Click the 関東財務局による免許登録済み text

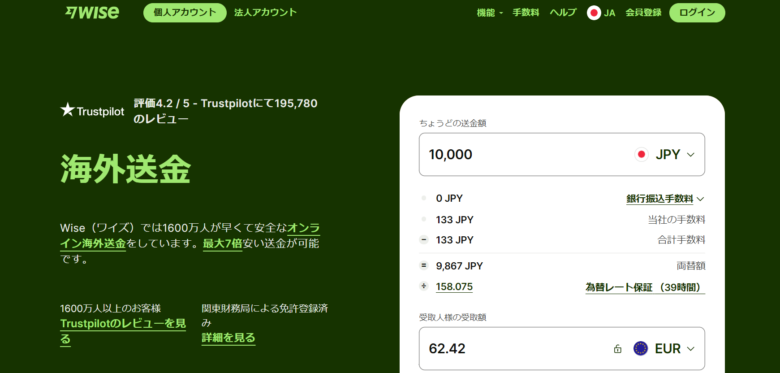[265, 315]
